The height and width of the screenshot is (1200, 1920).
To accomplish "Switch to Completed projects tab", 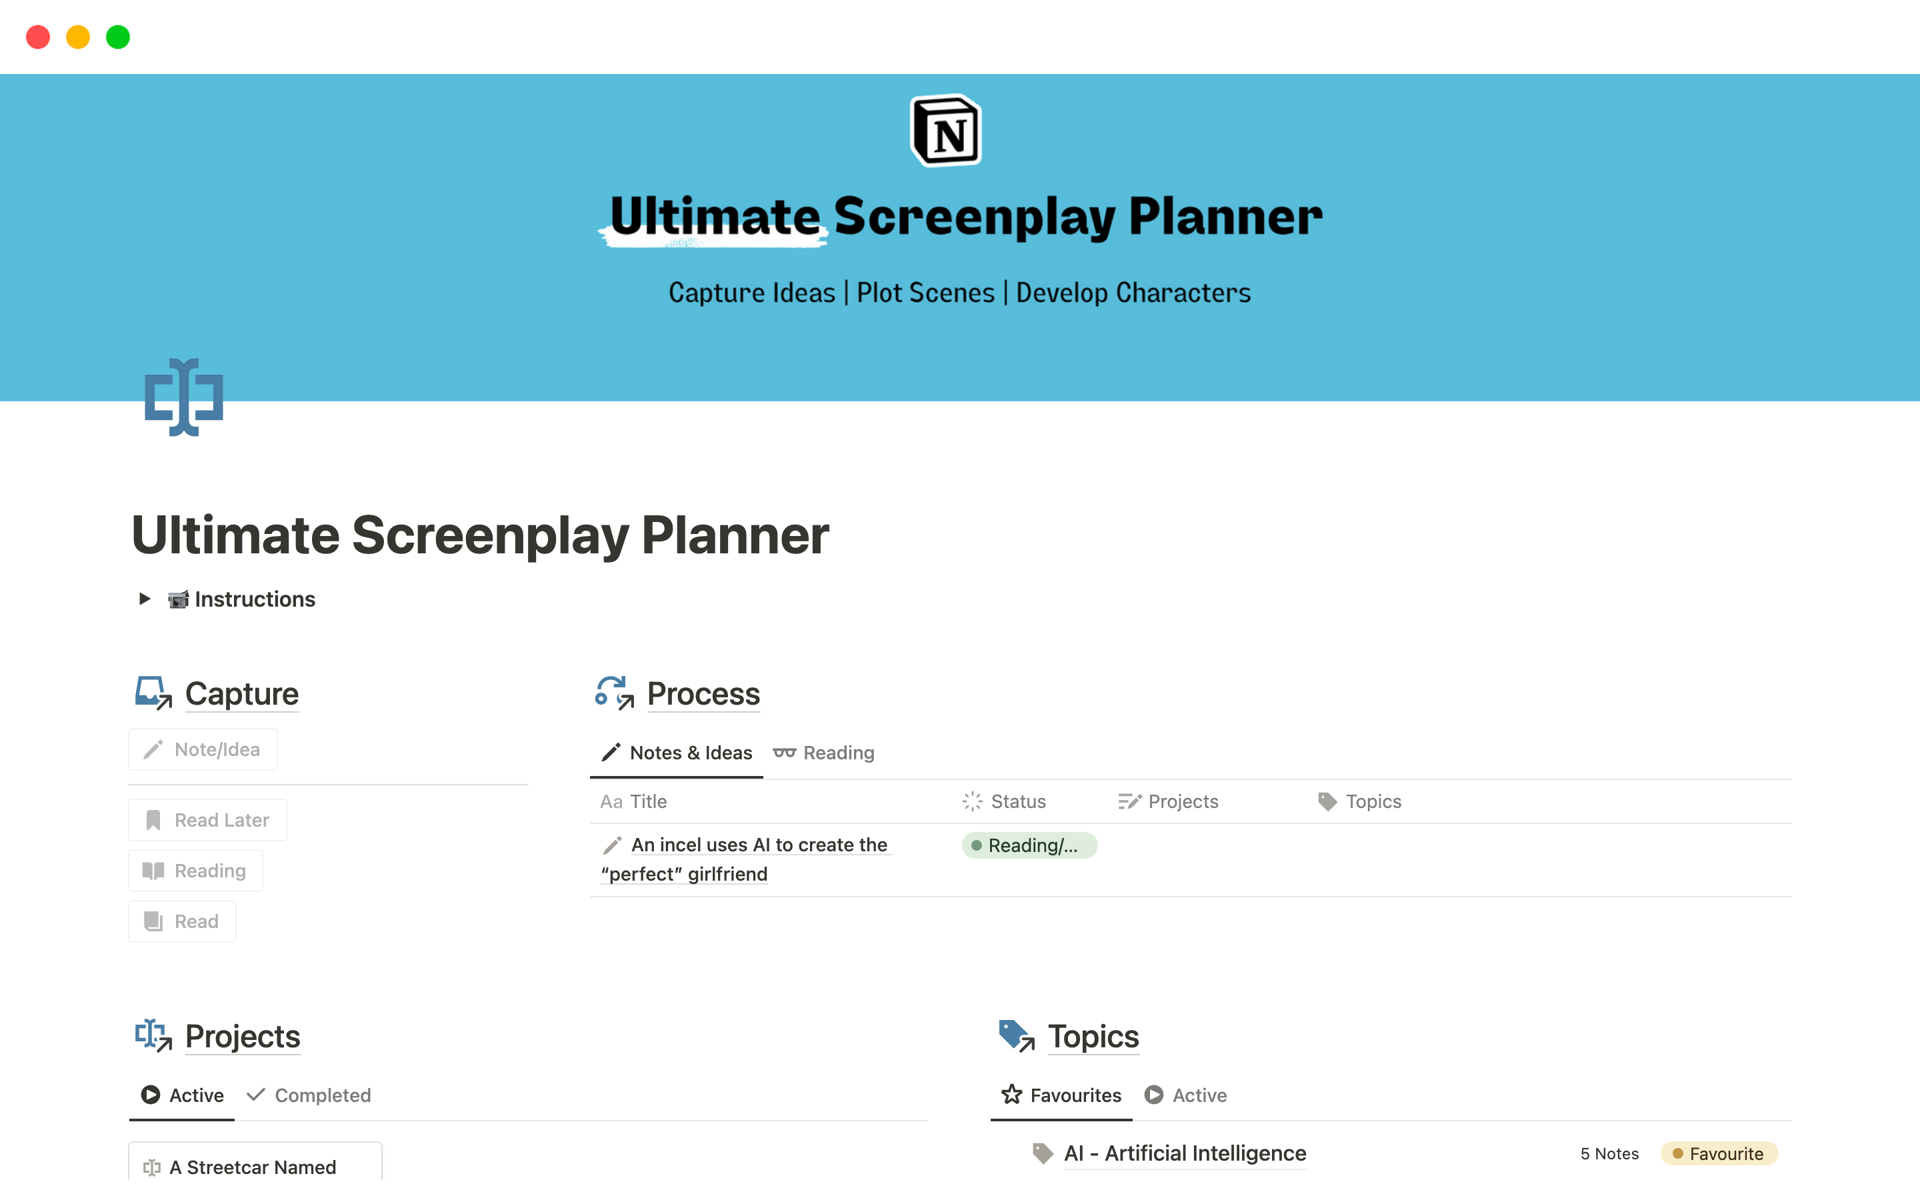I will (309, 1095).
